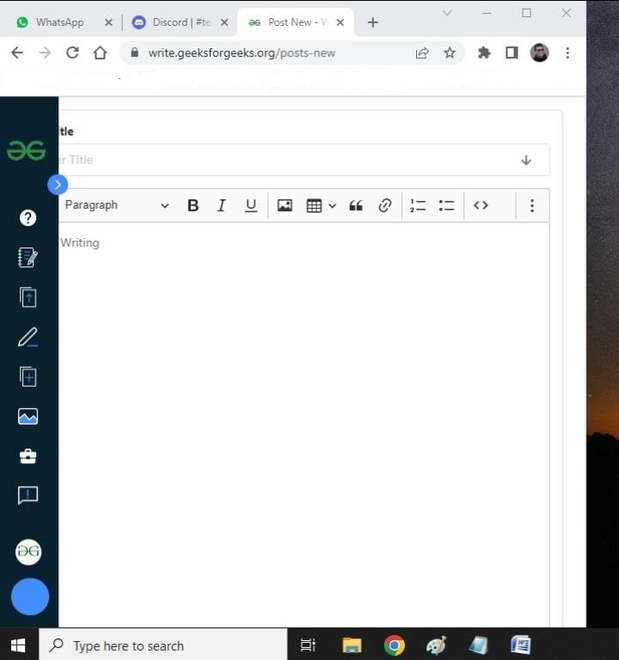Expand the insert table dropdown
619x660 pixels.
tap(332, 206)
